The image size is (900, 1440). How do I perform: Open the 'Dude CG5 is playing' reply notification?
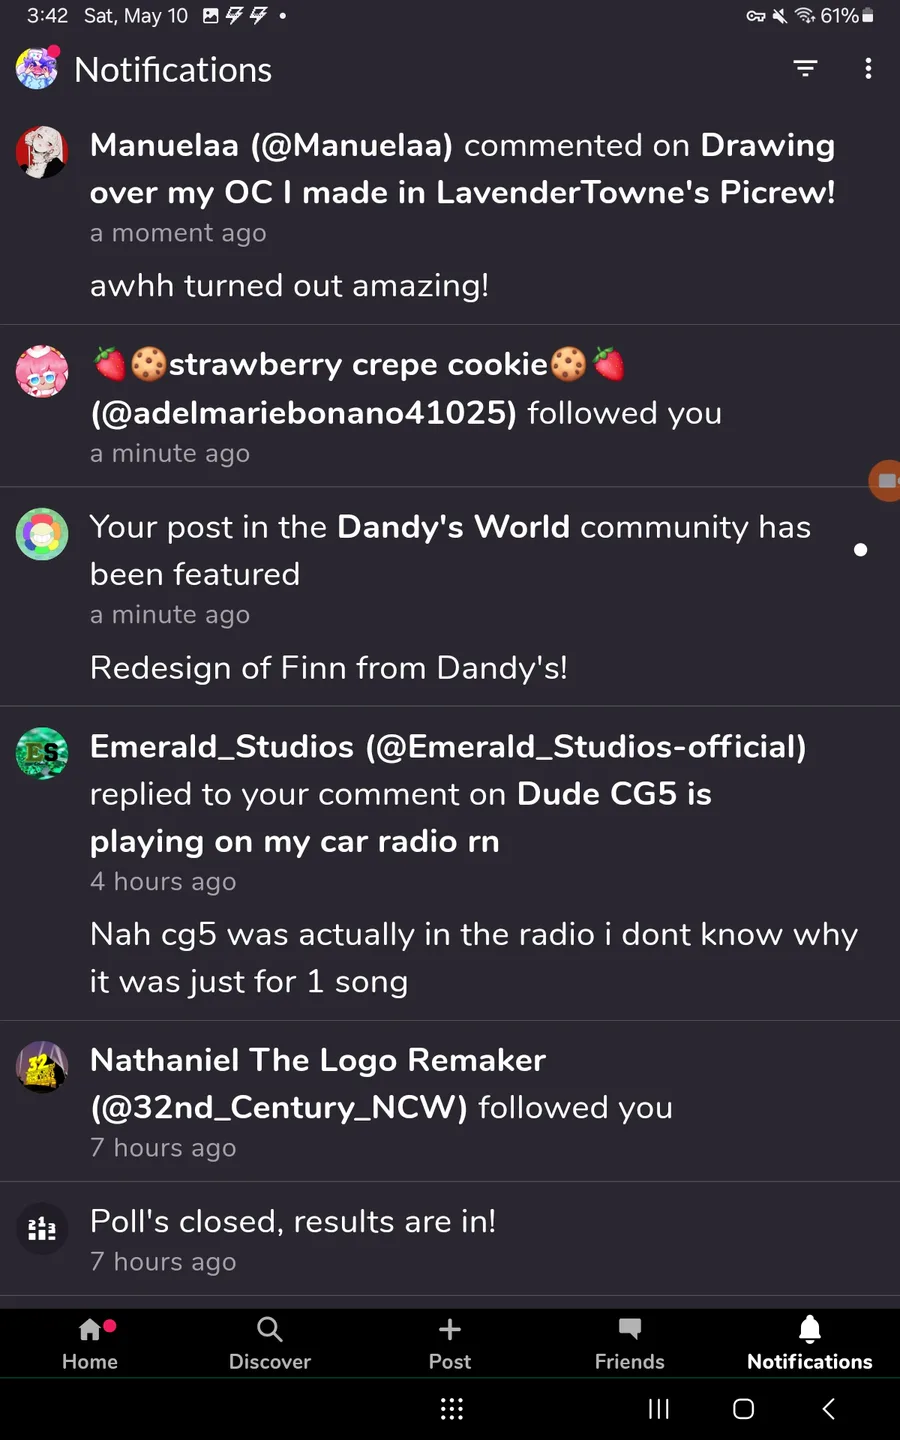coord(450,863)
